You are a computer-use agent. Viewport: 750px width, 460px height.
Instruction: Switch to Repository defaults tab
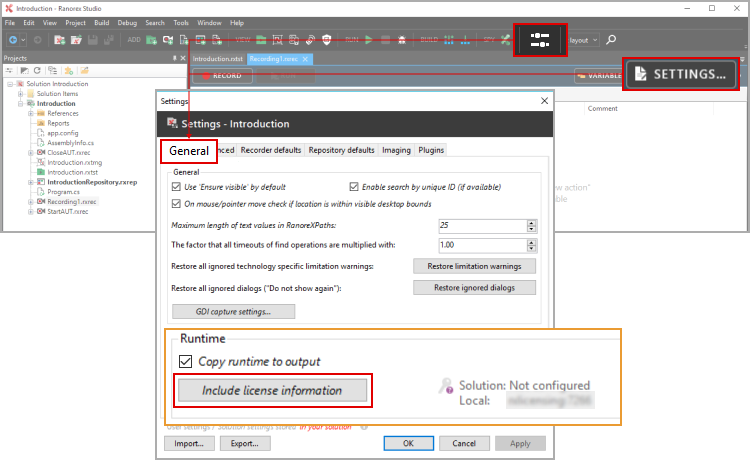(342, 150)
